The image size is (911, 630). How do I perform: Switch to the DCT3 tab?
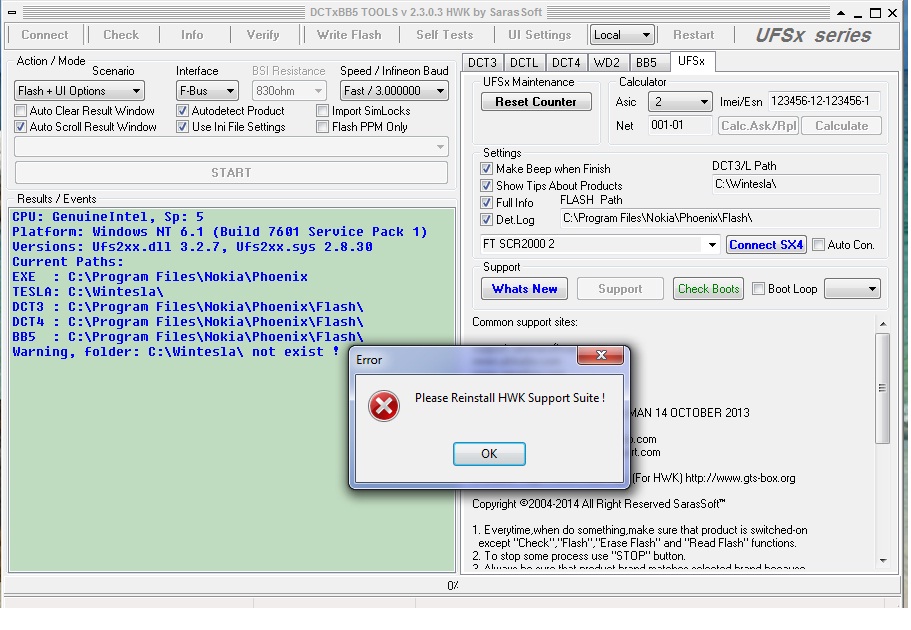point(482,63)
